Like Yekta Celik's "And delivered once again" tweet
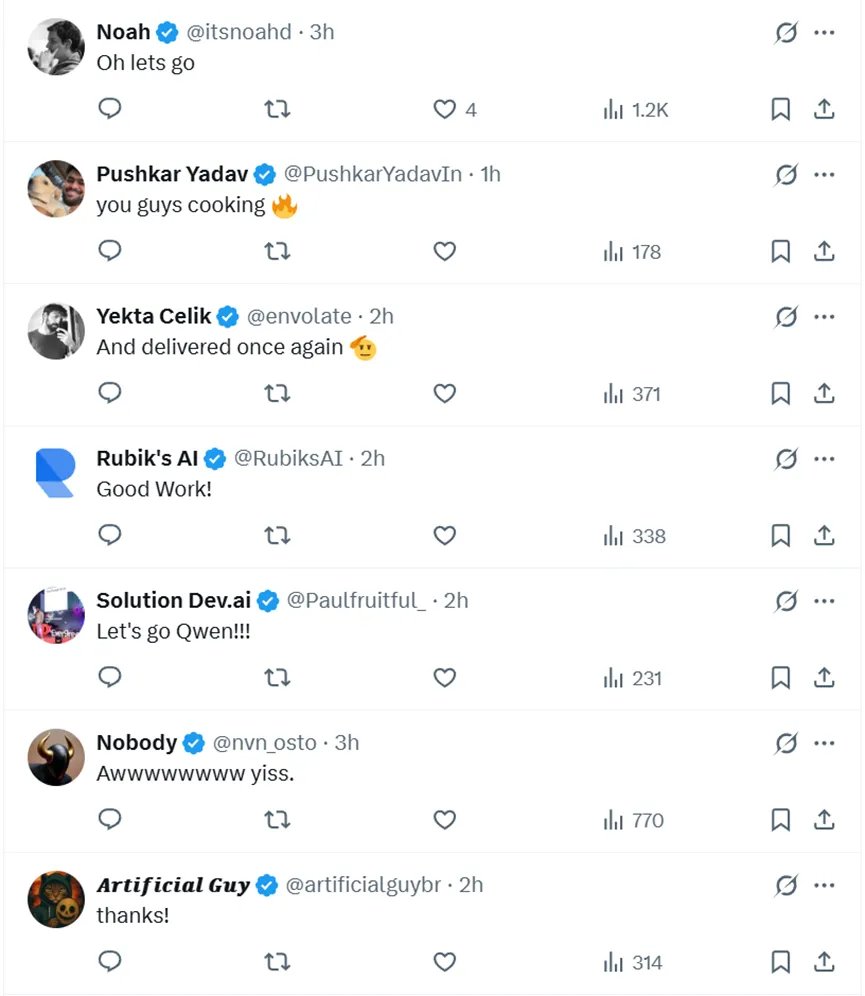This screenshot has width=865, height=996. [x=445, y=394]
